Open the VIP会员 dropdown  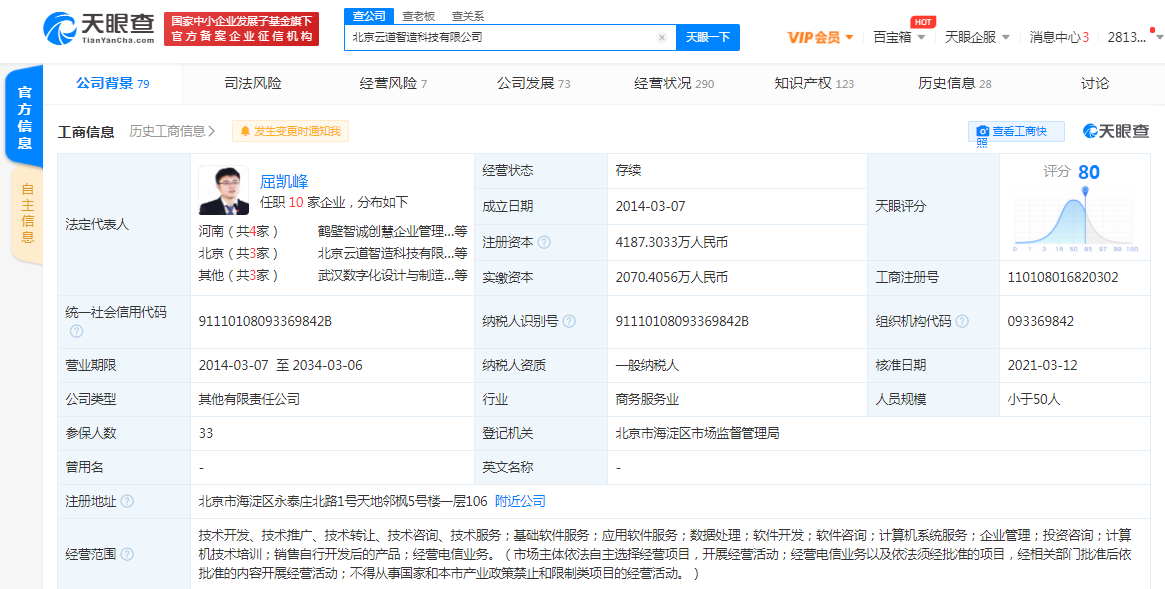pyautogui.click(x=820, y=37)
